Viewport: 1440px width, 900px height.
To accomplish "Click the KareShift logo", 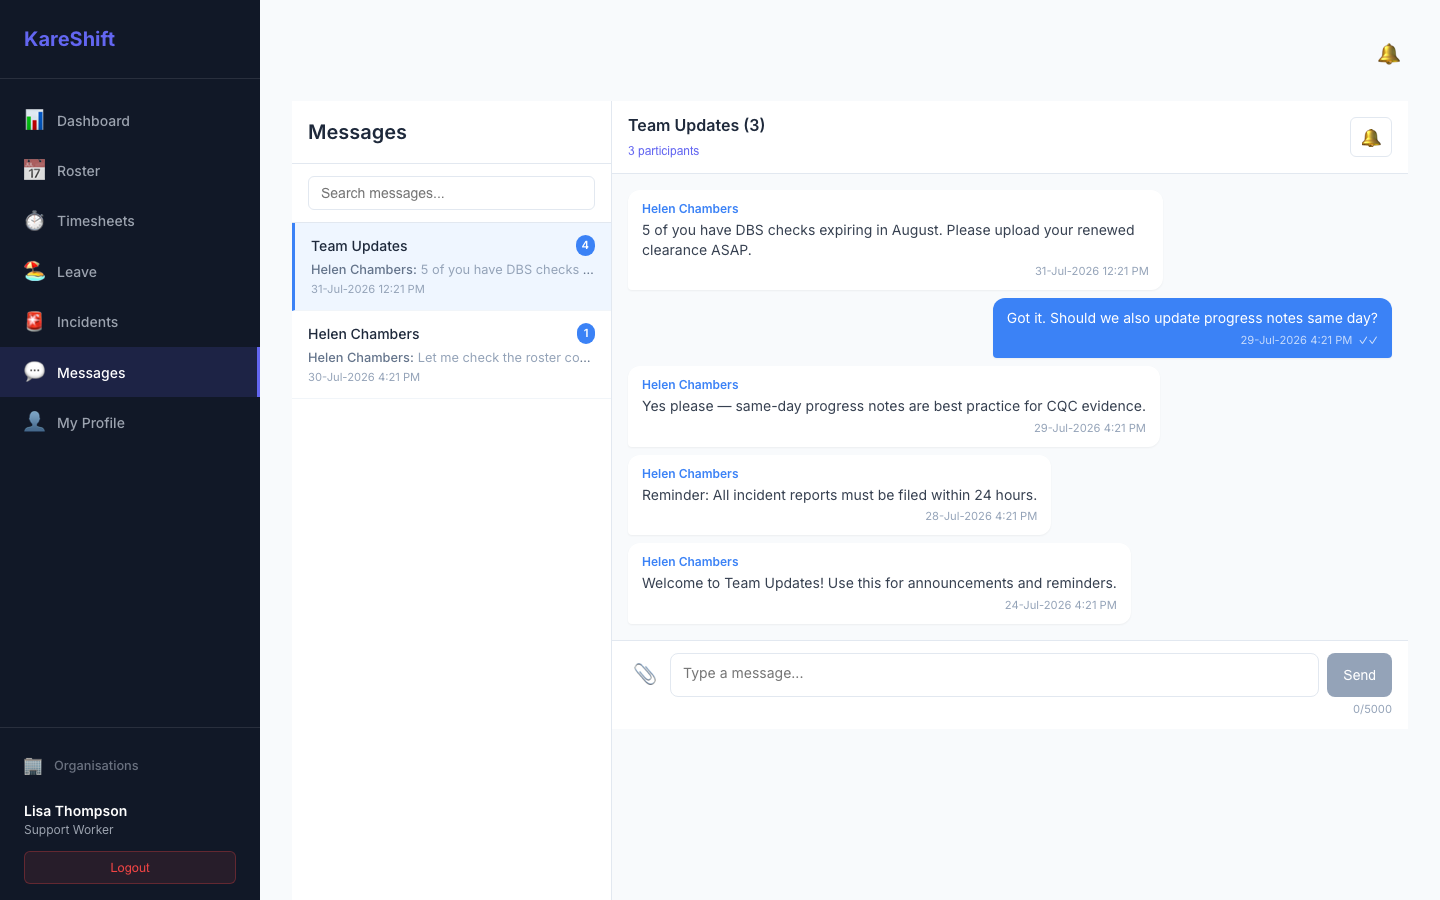I will click(x=69, y=39).
